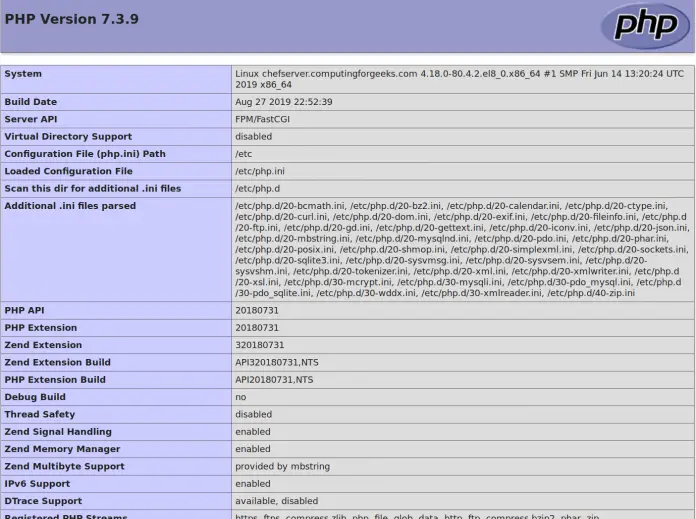This screenshot has width=696, height=519.
Task: Click the Debug Build value no
Action: coord(241,397)
